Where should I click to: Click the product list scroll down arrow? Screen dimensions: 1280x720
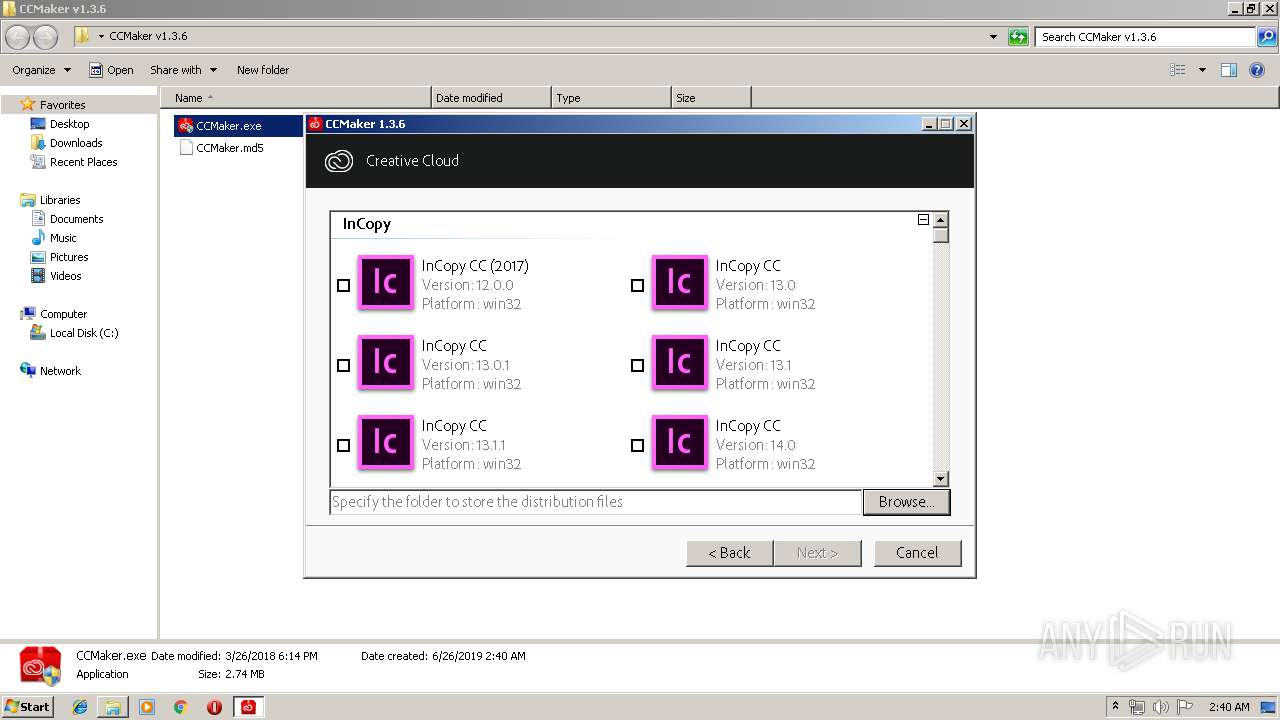tap(940, 479)
